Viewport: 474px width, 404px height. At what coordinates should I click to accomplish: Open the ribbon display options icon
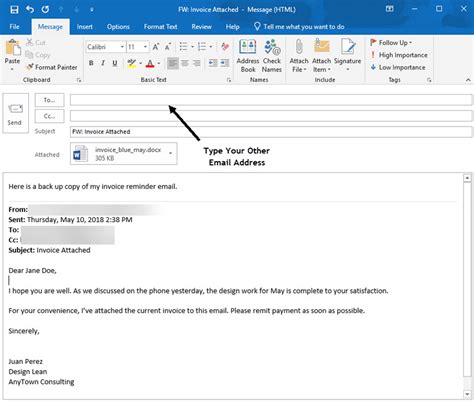389,9
